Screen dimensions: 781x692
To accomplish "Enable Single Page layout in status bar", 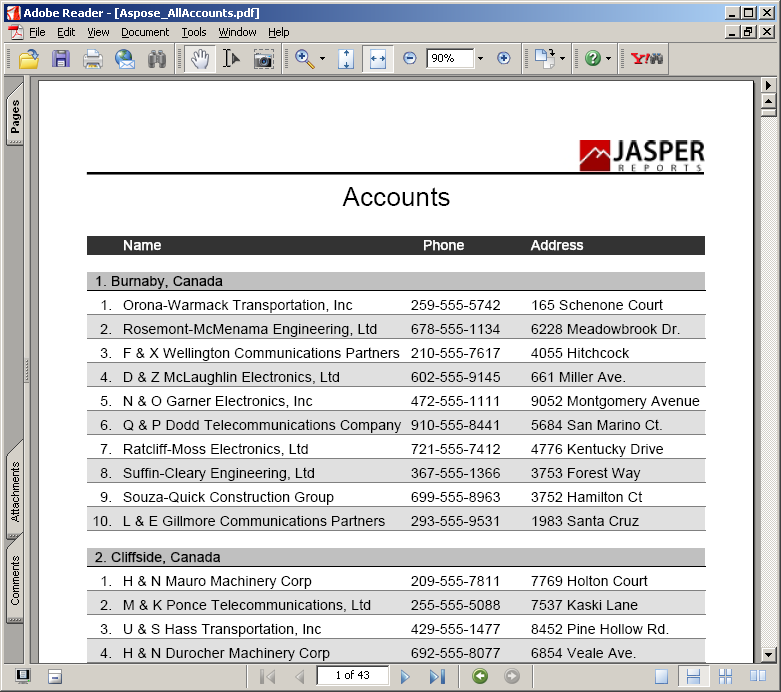I will (x=661, y=676).
